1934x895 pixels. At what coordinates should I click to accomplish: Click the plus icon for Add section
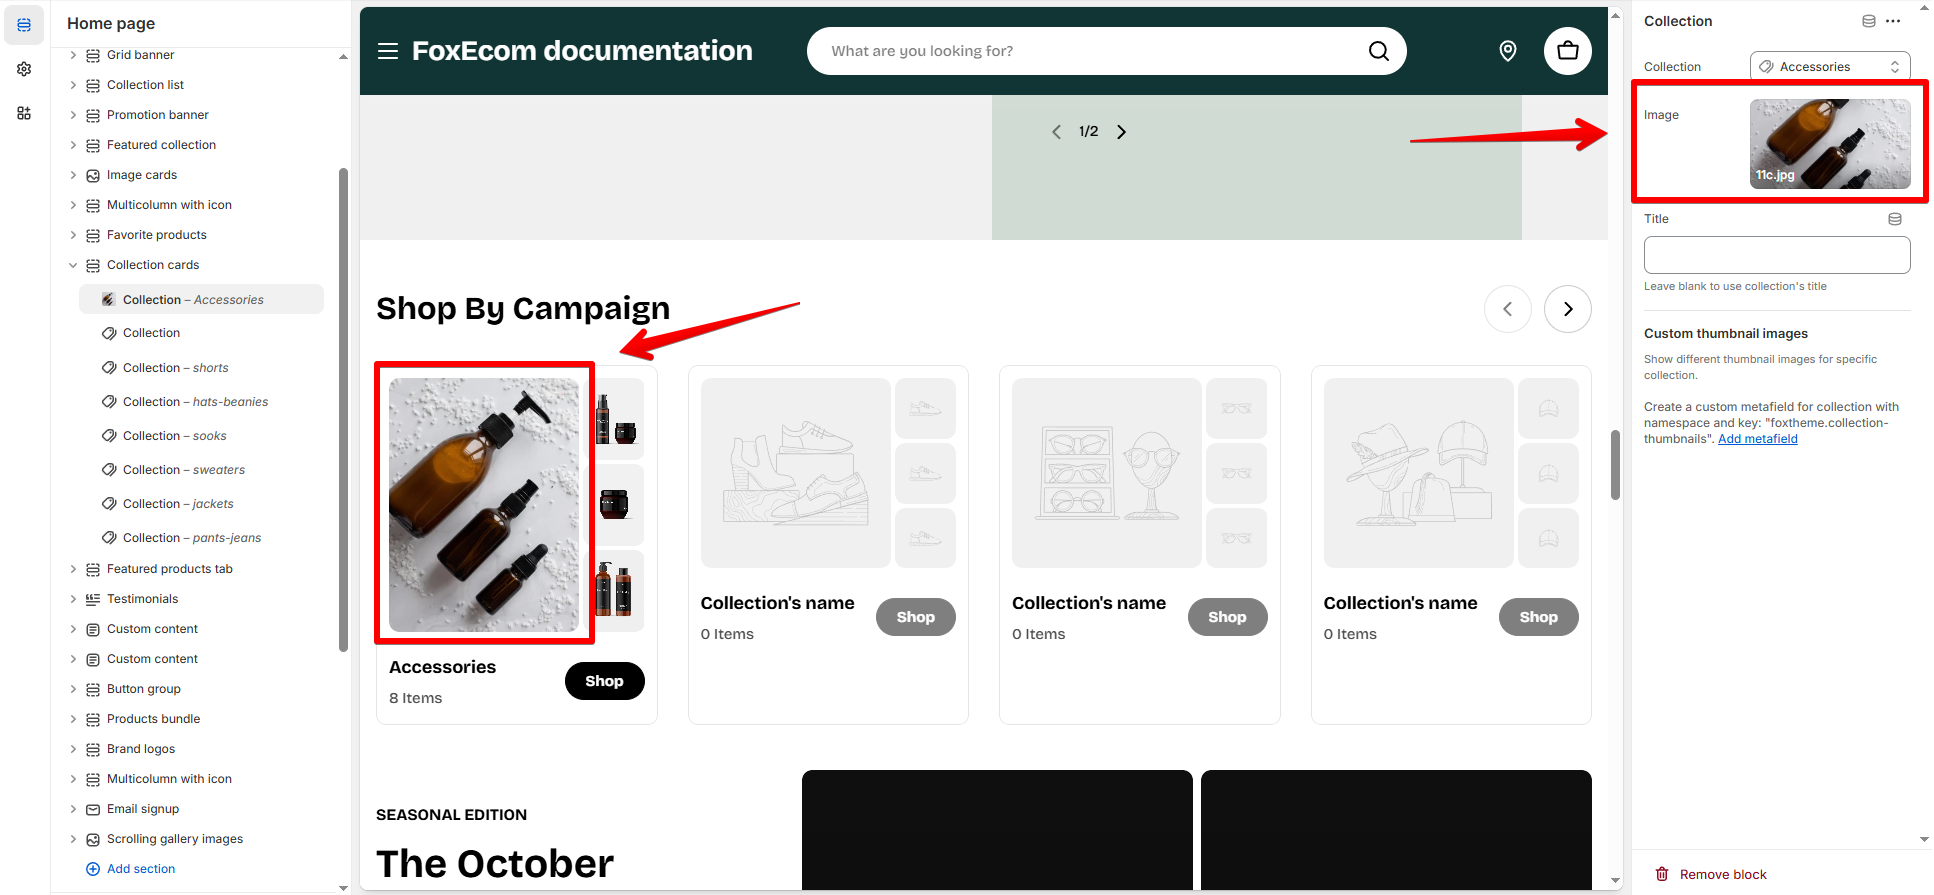93,869
